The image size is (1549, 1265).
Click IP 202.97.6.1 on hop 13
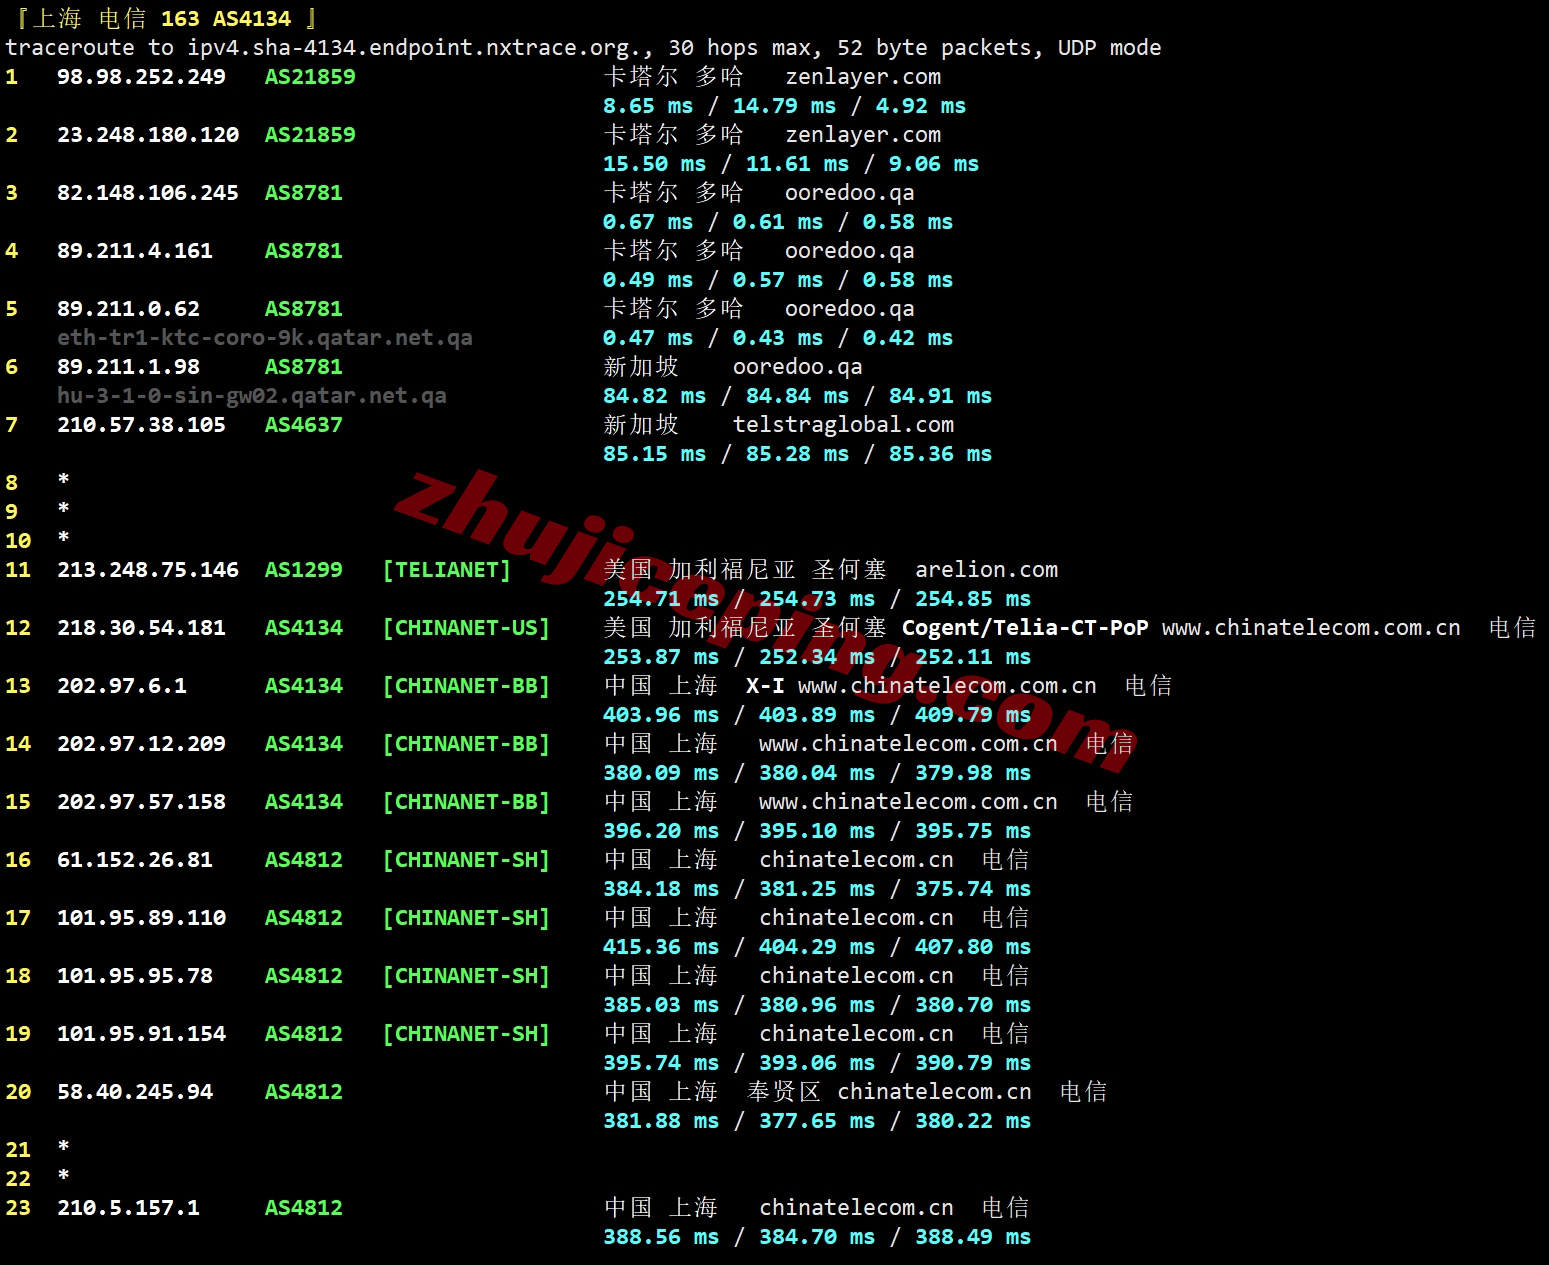122,686
